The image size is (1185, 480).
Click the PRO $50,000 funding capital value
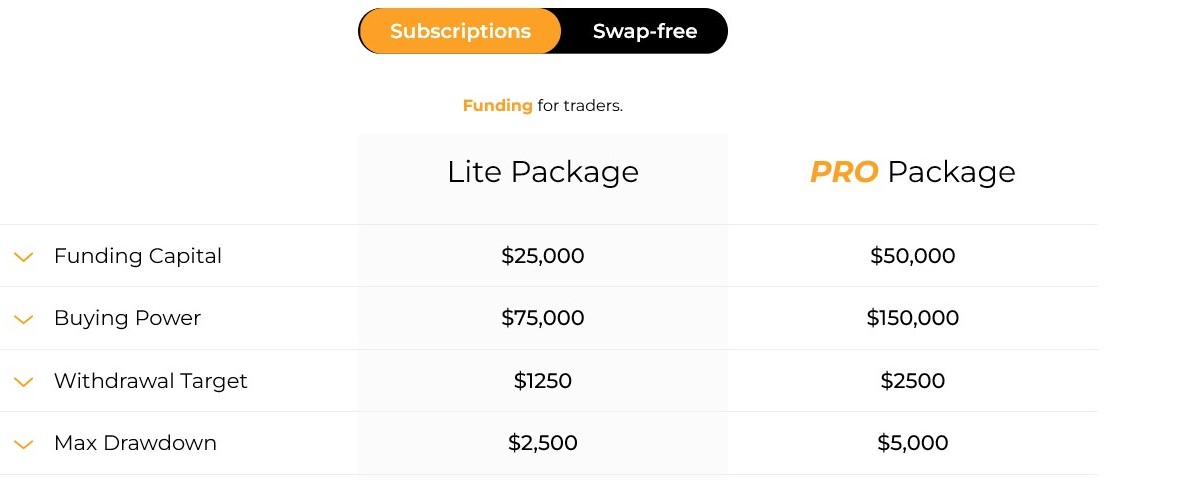point(912,255)
